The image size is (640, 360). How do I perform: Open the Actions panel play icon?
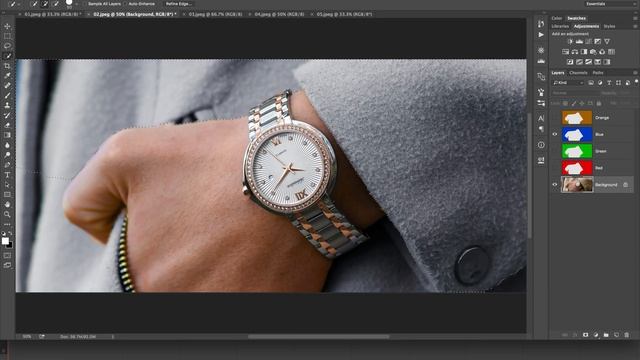coord(541,35)
